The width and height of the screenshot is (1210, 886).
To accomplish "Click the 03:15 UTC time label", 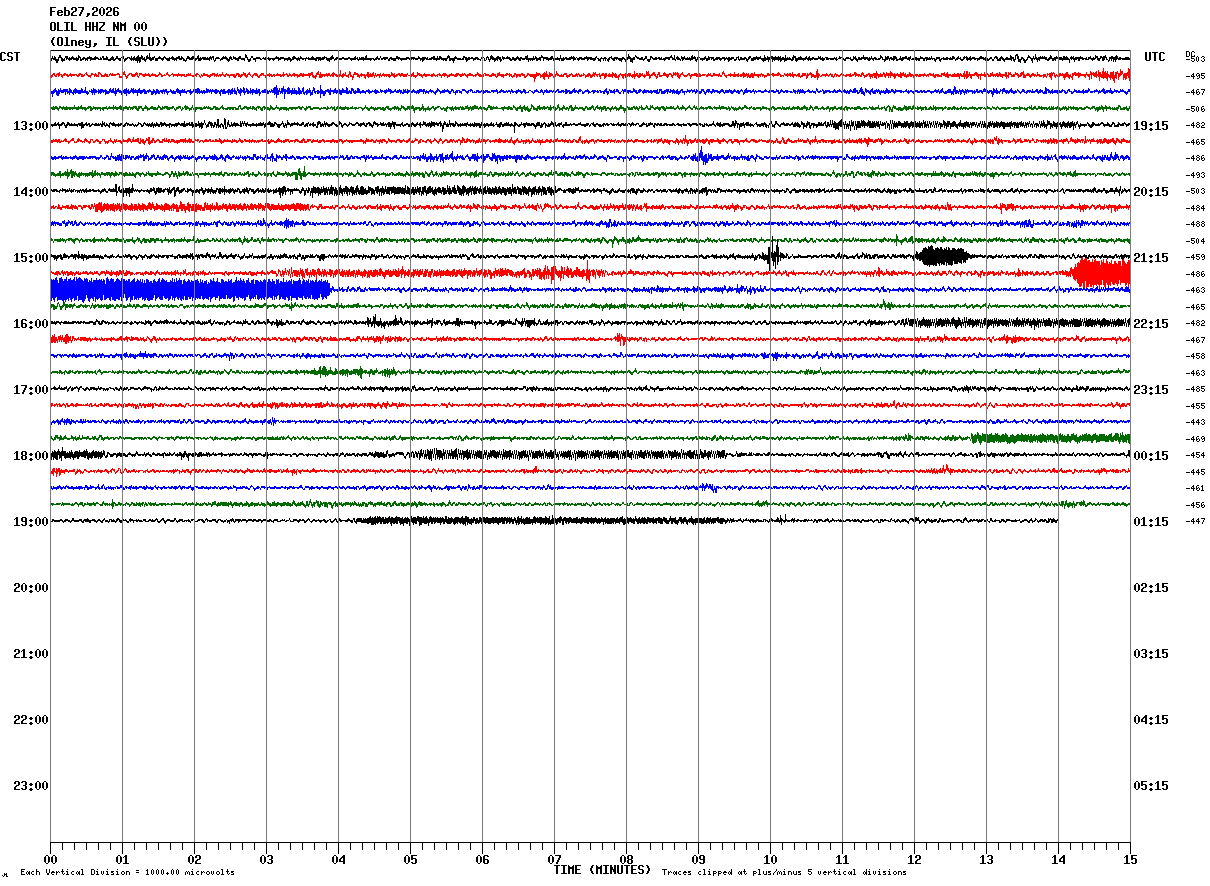I will pos(1151,654).
